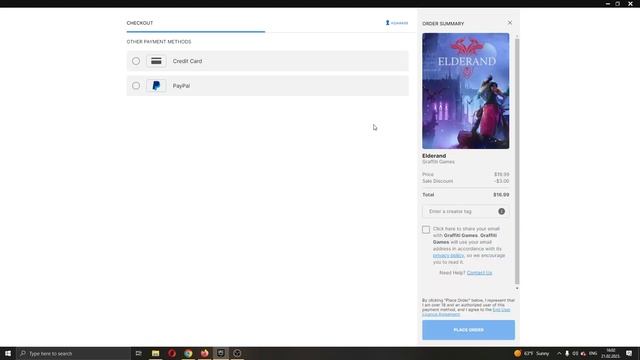Open the Contact Us link
The width and height of the screenshot is (640, 360).
pos(479,273)
